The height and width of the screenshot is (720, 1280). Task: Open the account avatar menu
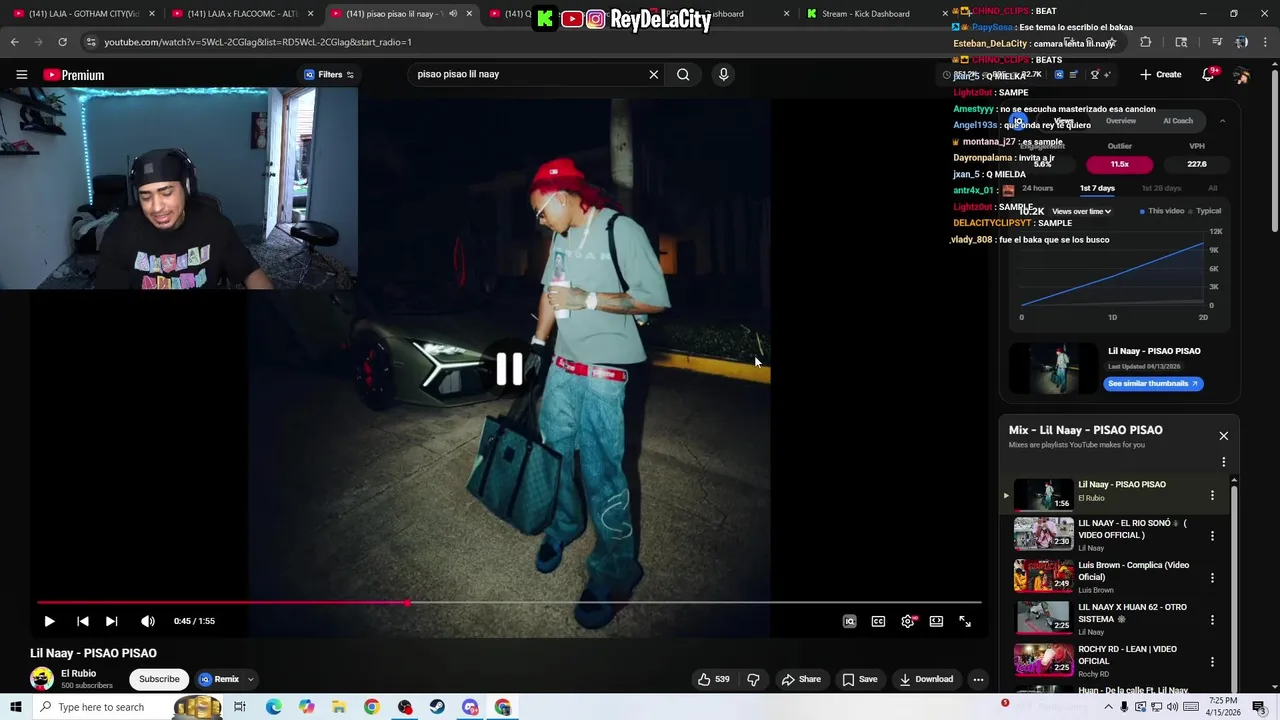pos(1241,75)
